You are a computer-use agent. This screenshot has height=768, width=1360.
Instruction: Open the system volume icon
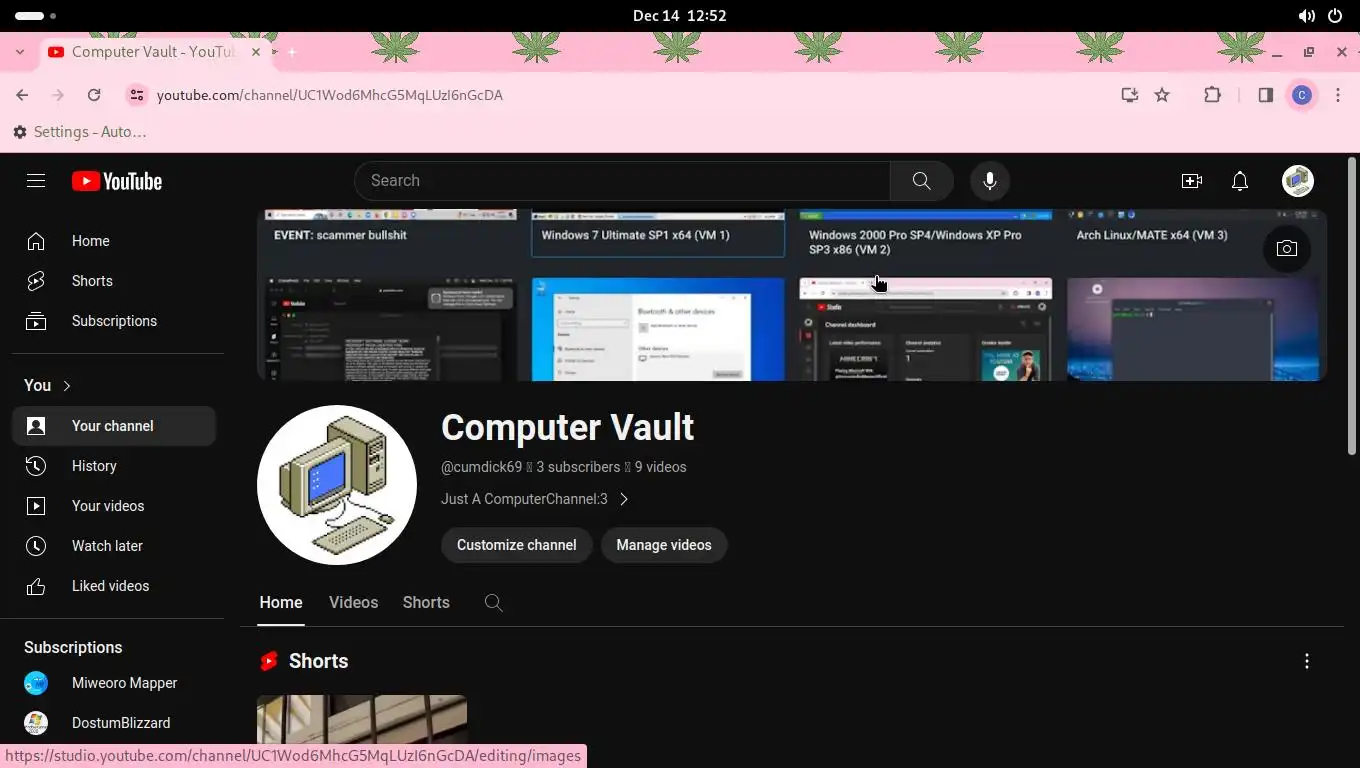(x=1306, y=16)
